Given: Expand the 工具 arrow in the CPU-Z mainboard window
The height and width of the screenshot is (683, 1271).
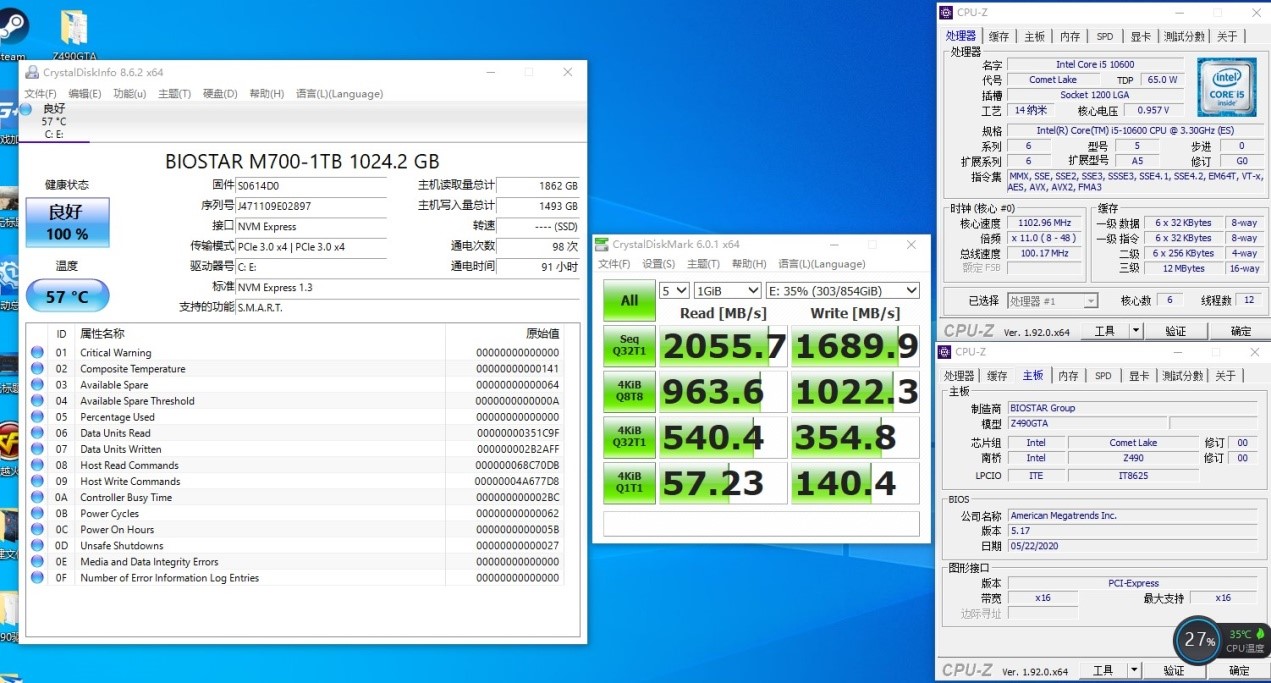Looking at the screenshot, I should tap(1135, 671).
